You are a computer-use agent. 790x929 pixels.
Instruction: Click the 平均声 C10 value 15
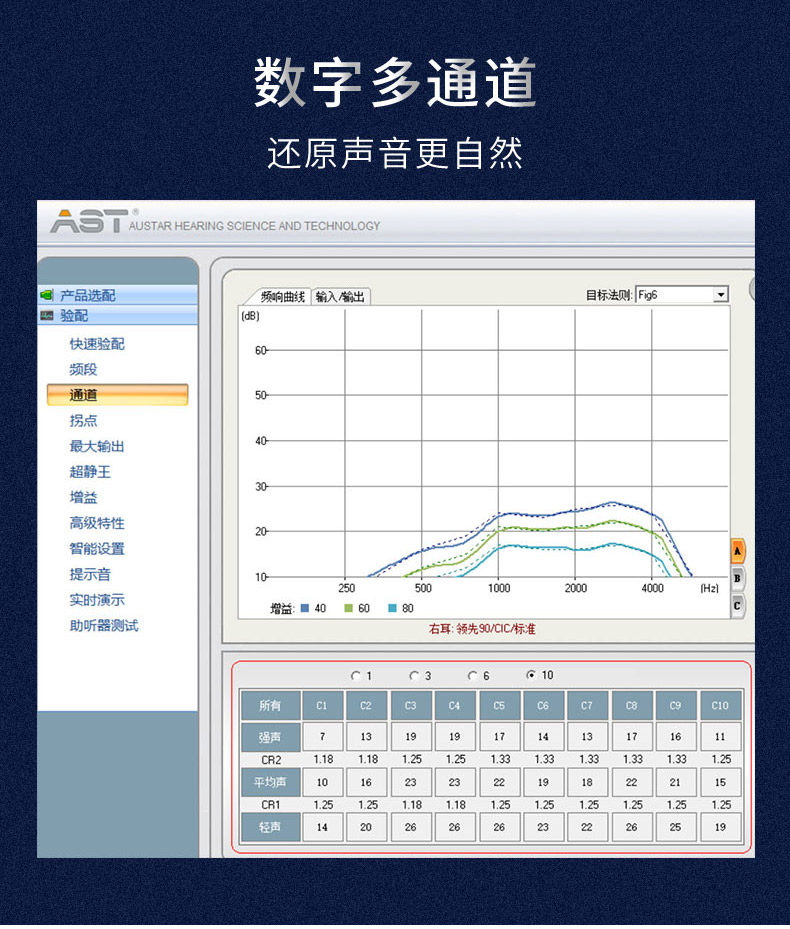point(720,782)
